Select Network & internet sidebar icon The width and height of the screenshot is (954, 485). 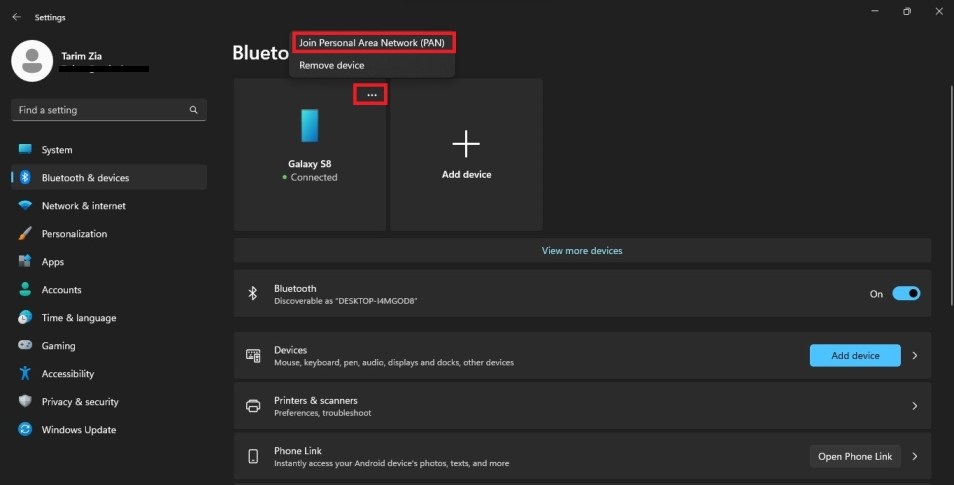(x=25, y=206)
